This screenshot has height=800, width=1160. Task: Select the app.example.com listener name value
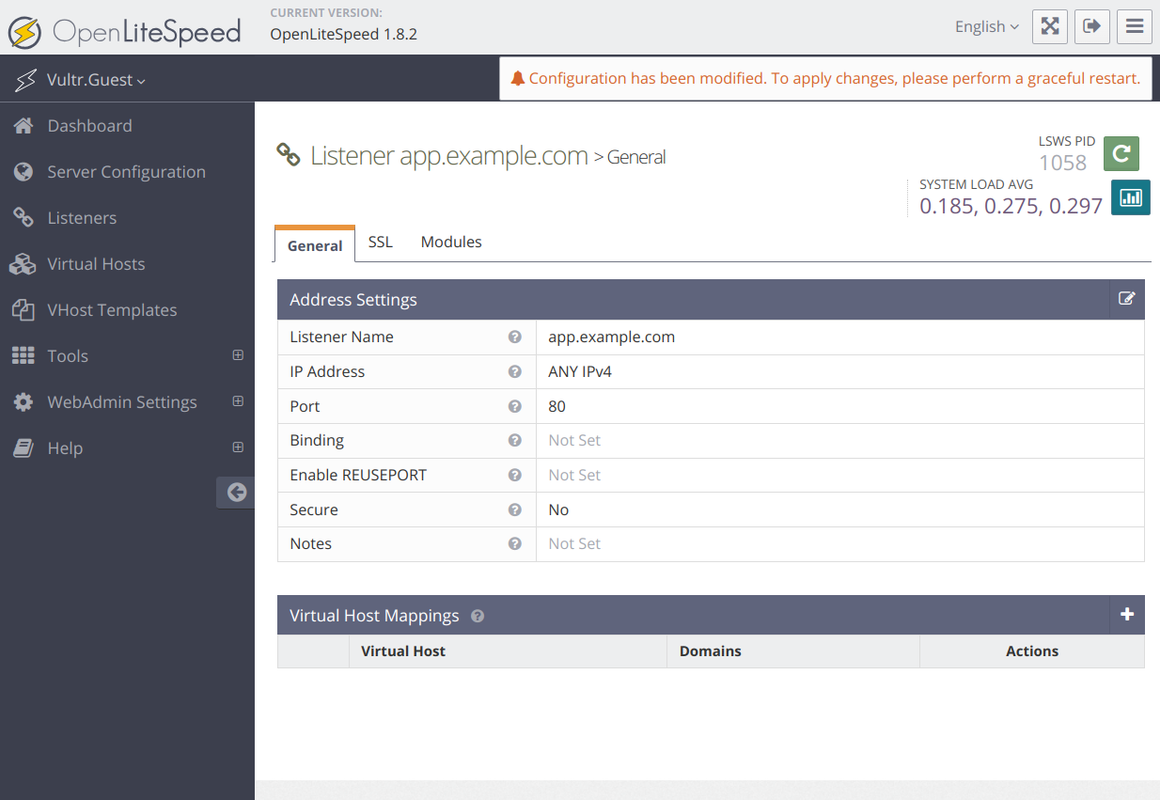pos(611,337)
